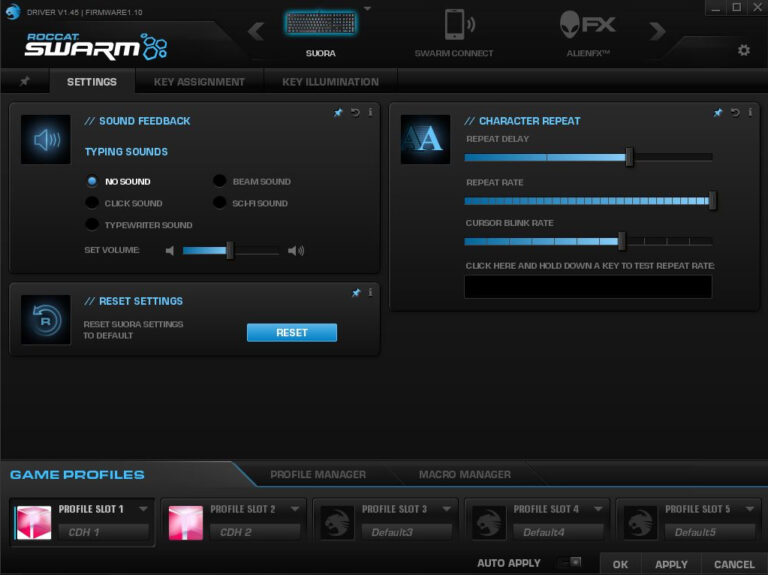The image size is (768, 575).
Task: Click the Cancel button
Action: click(734, 564)
